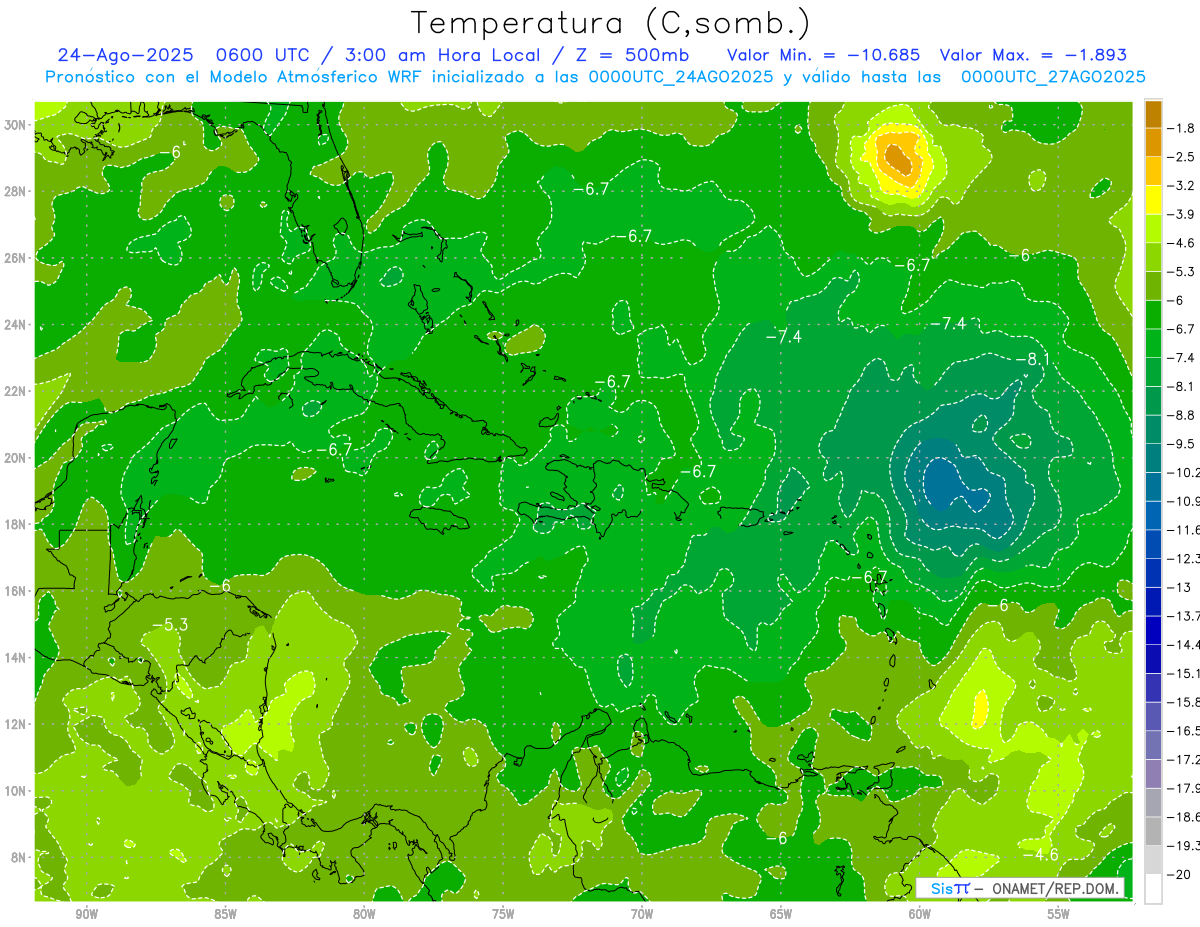Image resolution: width=1200 pixels, height=927 pixels.
Task: Click the '-15.8' color scale value
Action: coord(1183,702)
